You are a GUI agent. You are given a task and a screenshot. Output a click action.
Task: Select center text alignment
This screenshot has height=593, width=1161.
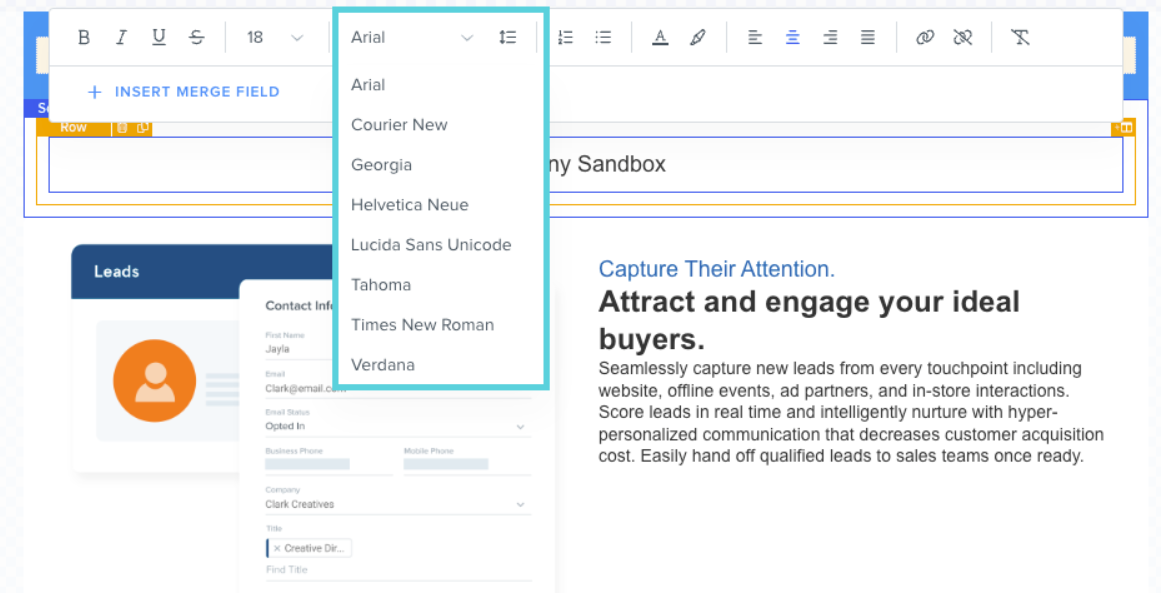tap(792, 37)
